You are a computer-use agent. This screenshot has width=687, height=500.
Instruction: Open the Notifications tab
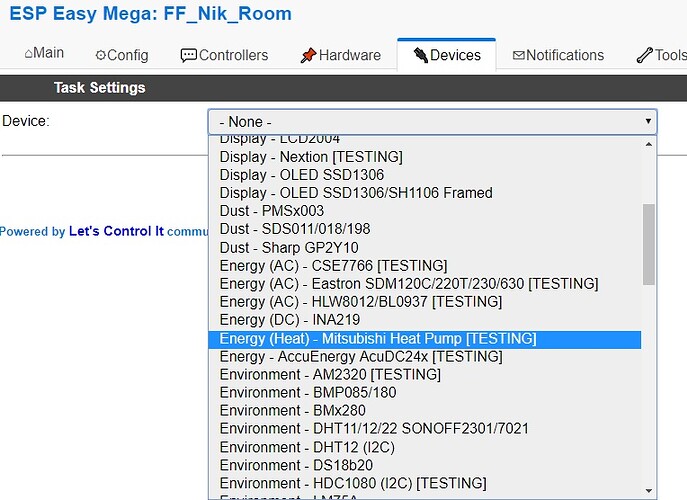pos(558,55)
